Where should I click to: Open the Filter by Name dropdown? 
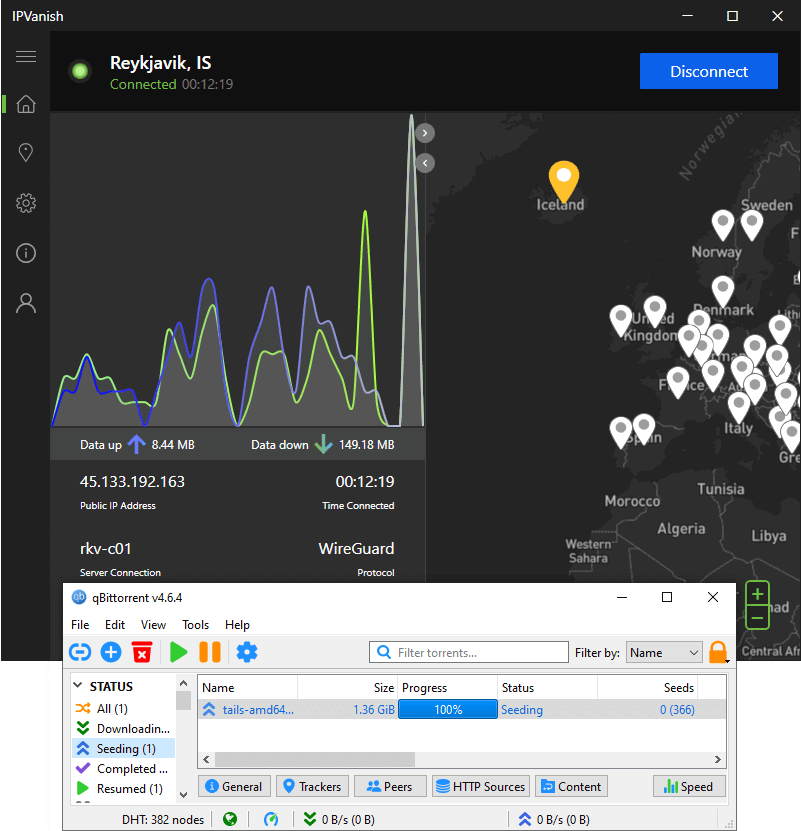pyautogui.click(x=664, y=651)
